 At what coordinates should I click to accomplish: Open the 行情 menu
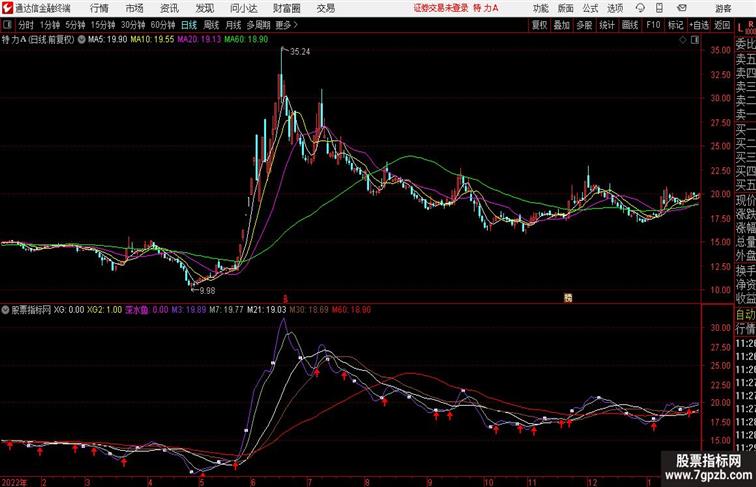[99, 8]
